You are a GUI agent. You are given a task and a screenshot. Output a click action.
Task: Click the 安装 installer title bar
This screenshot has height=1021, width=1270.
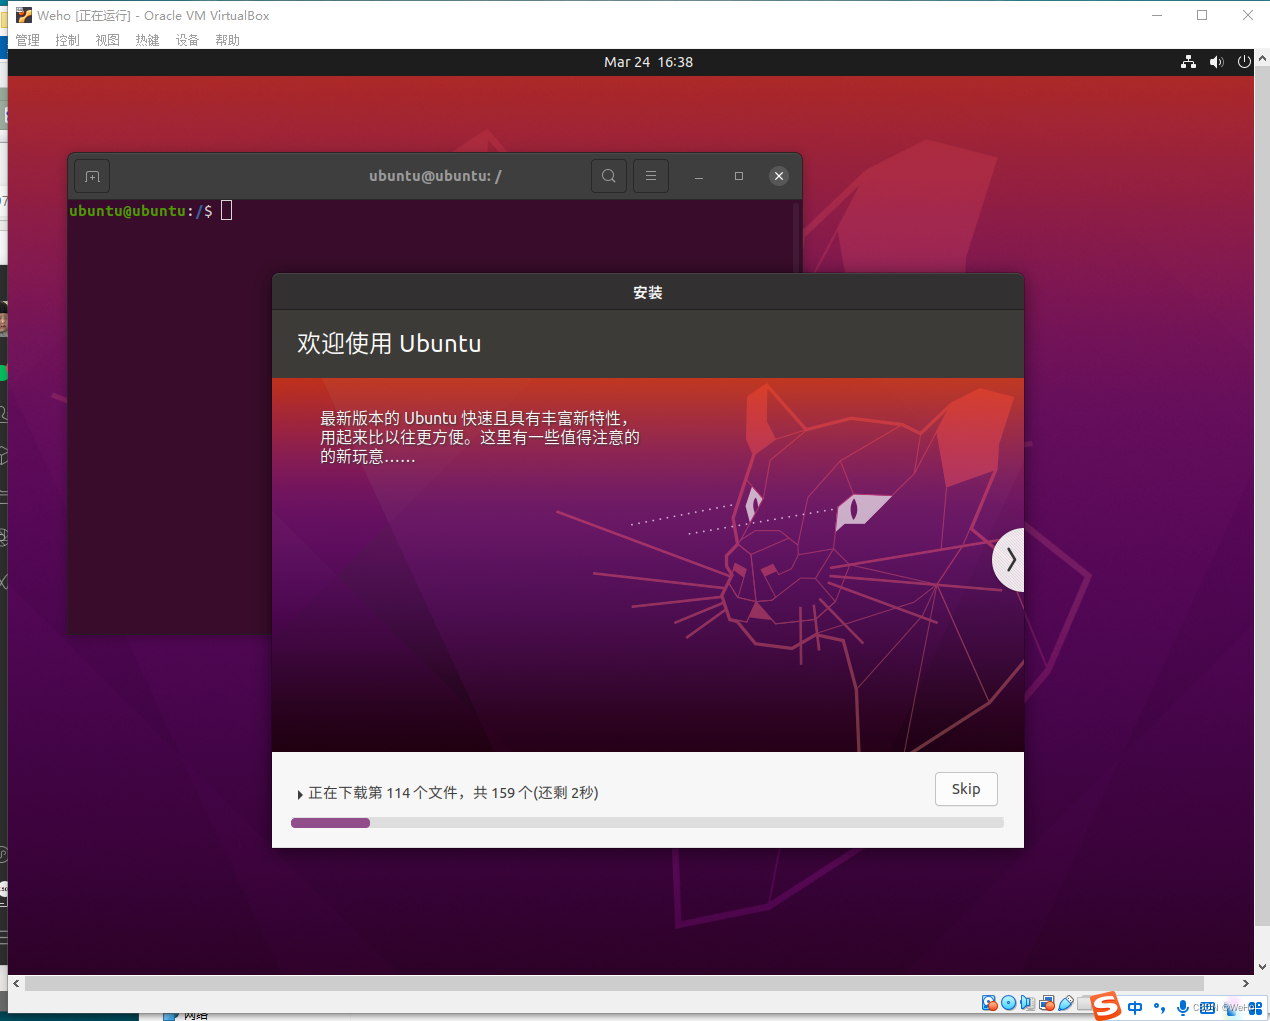(x=648, y=292)
